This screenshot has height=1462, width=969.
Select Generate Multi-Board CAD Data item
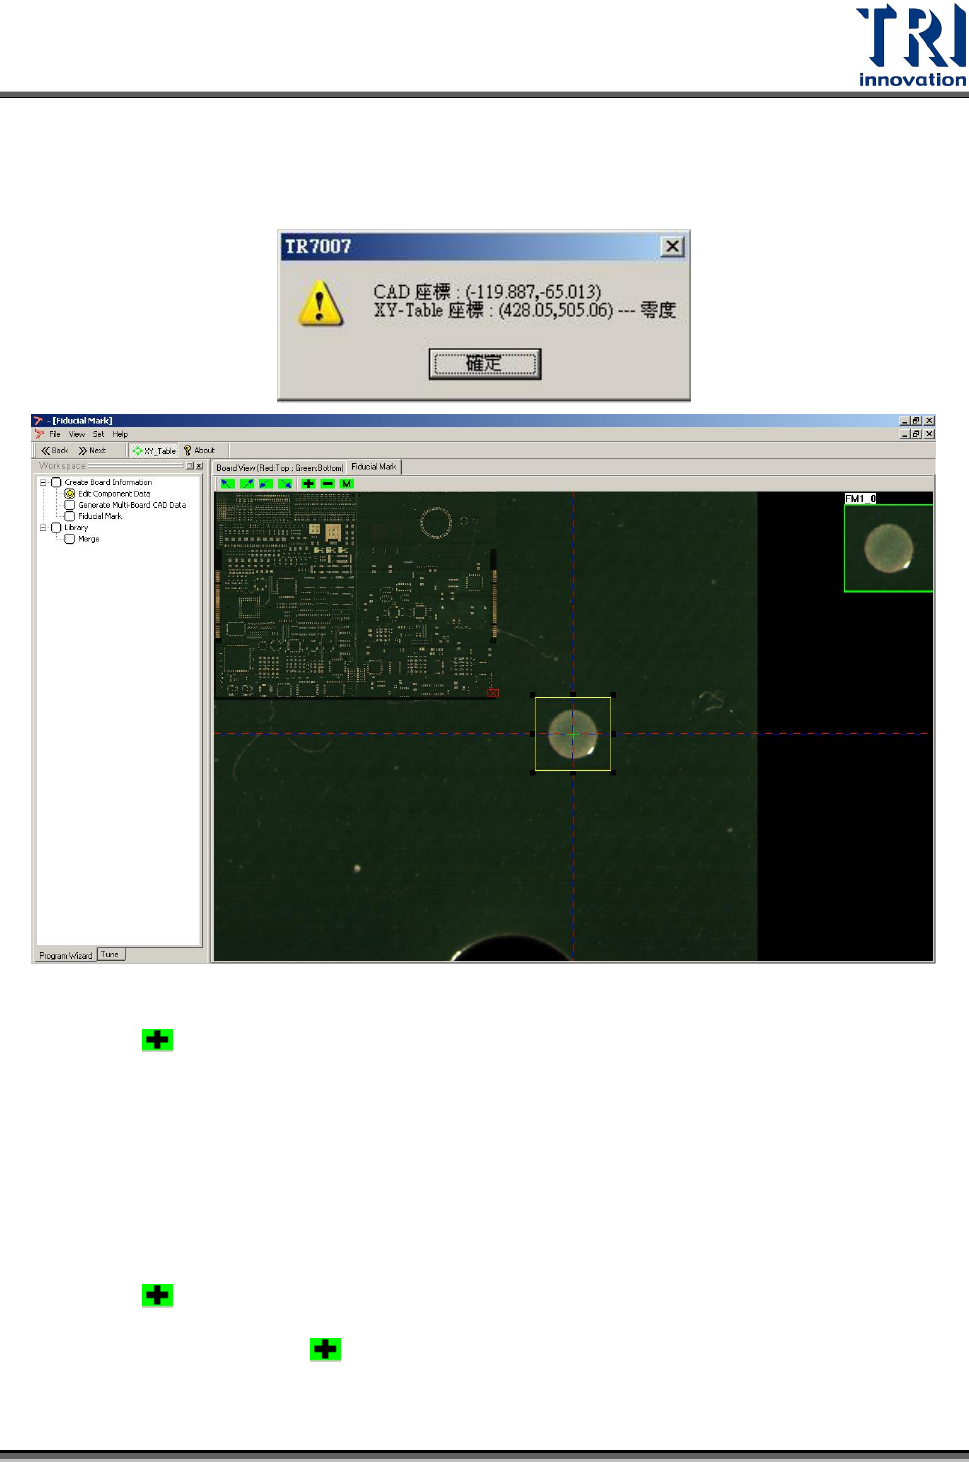(x=132, y=505)
